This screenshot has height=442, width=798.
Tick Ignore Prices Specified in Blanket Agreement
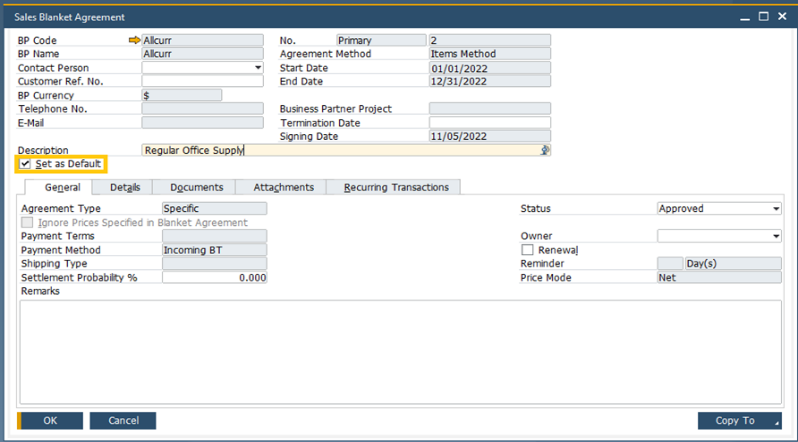tap(27, 223)
